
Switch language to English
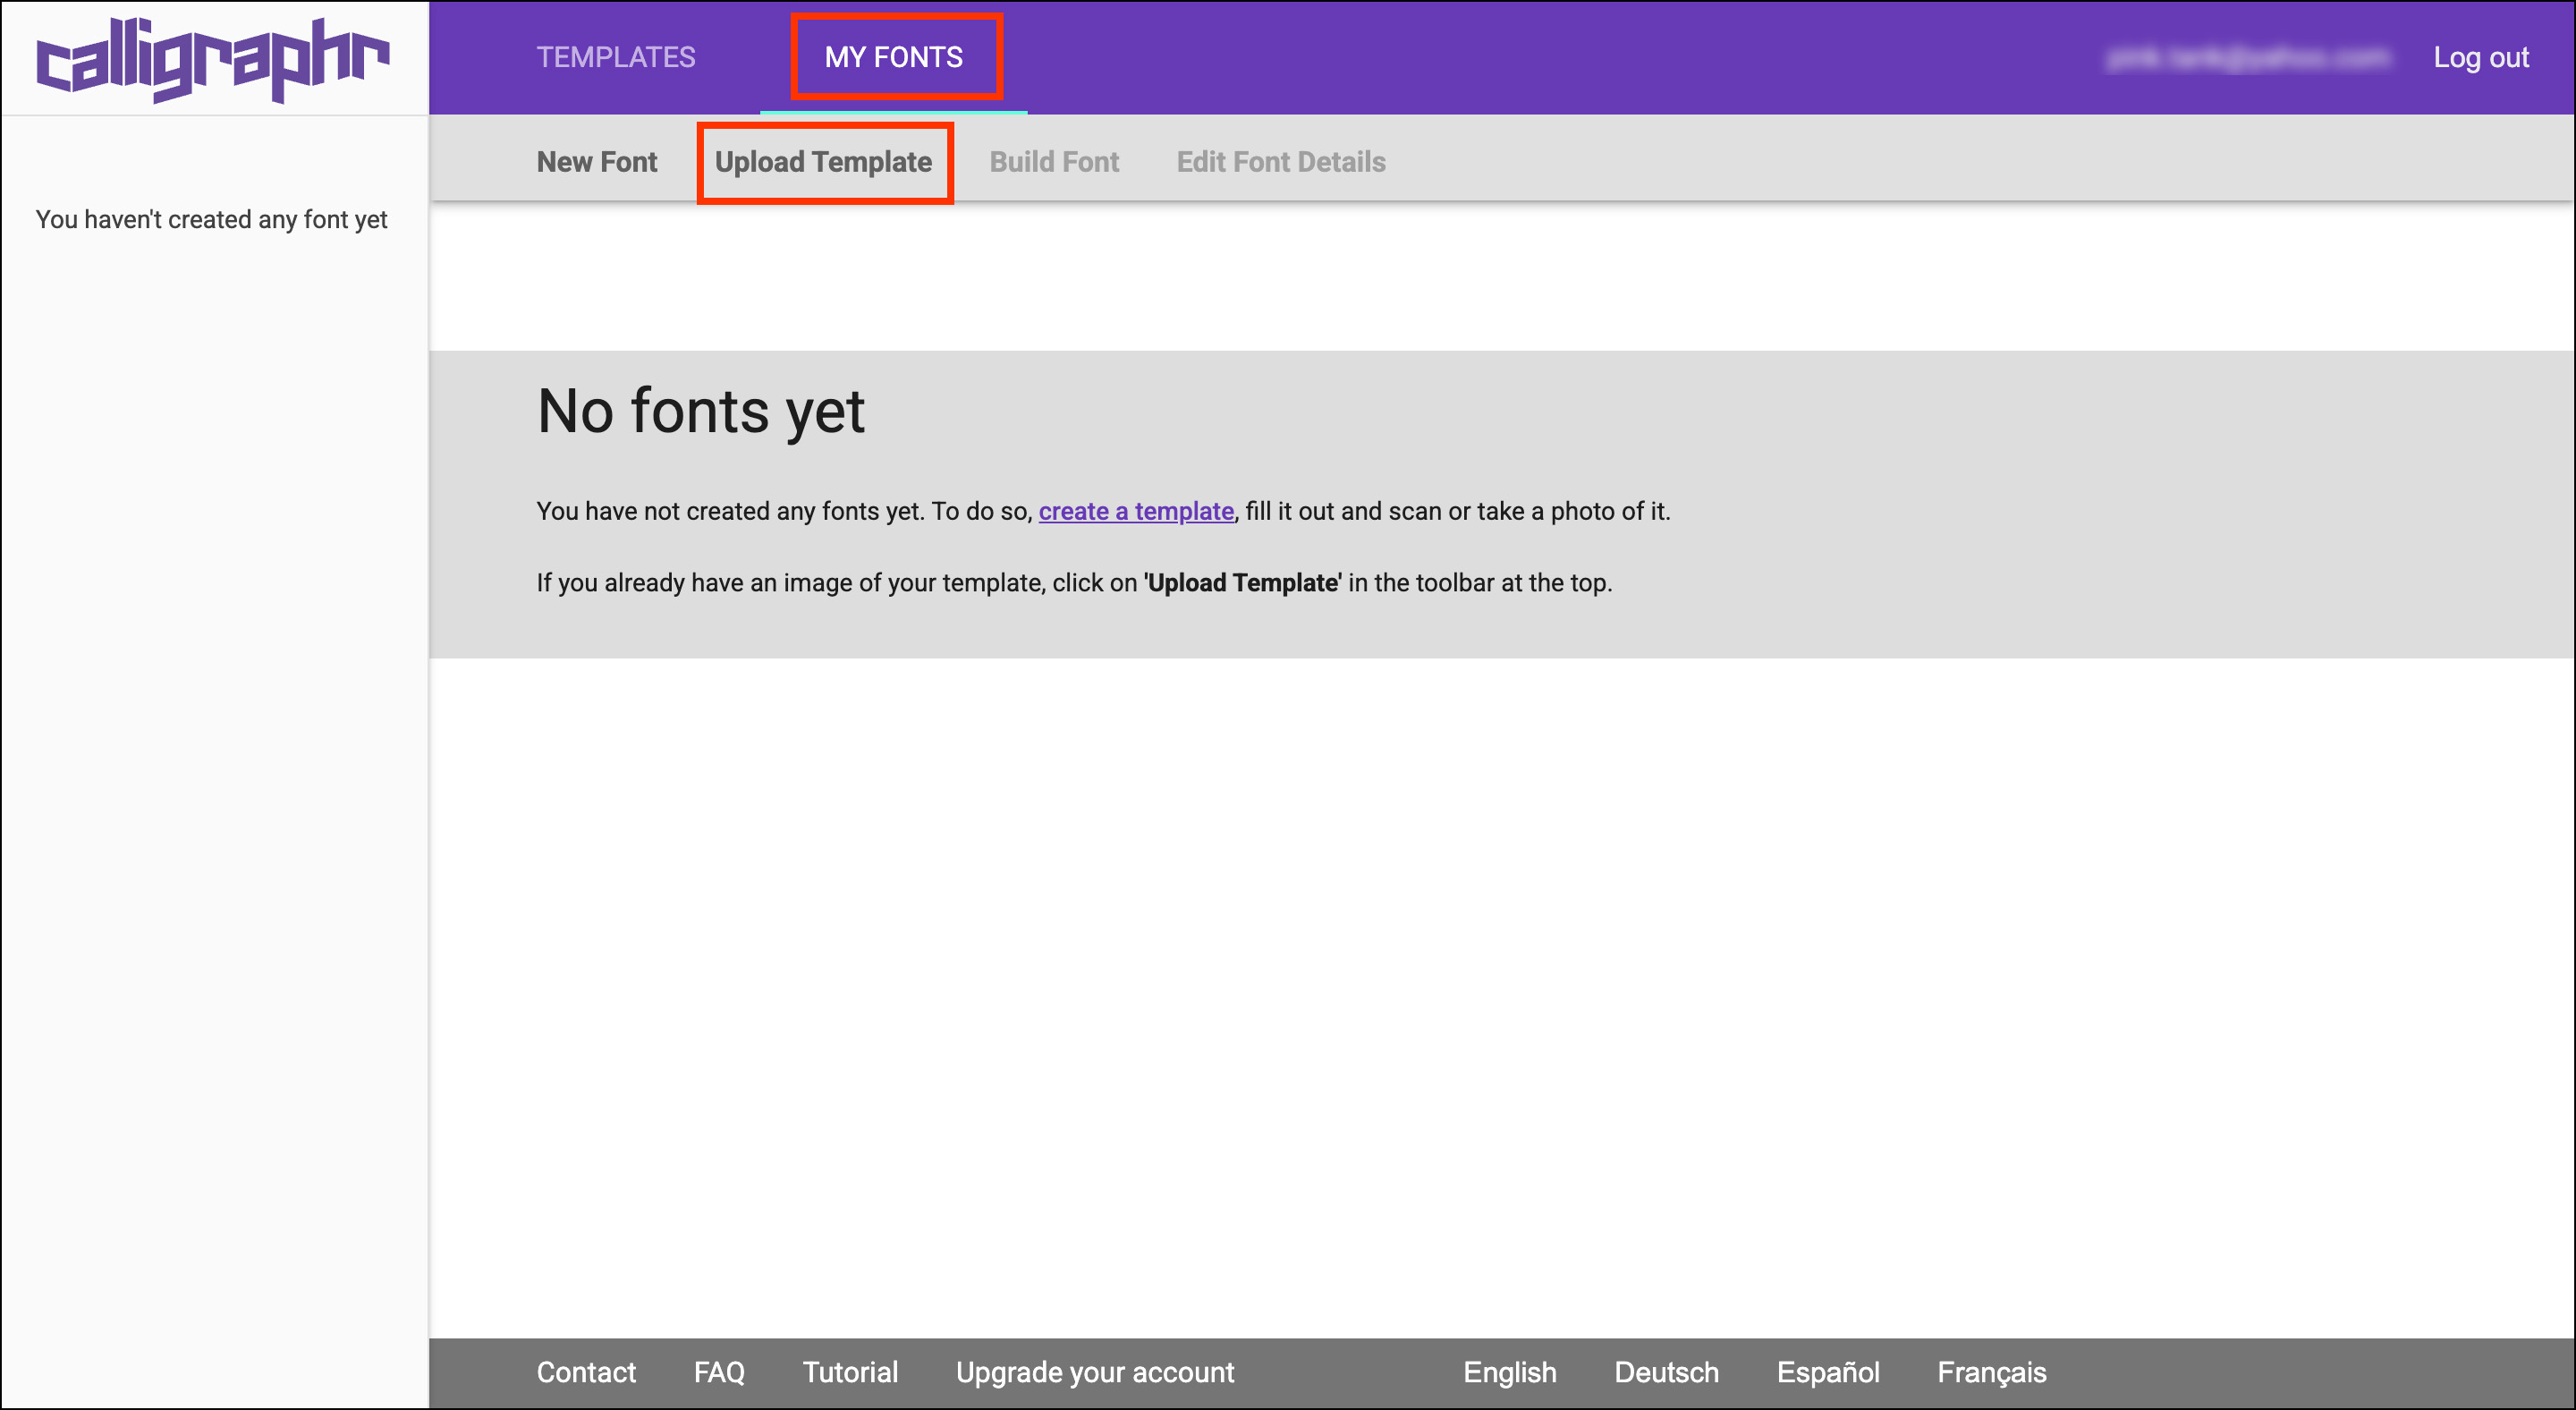1509,1372
